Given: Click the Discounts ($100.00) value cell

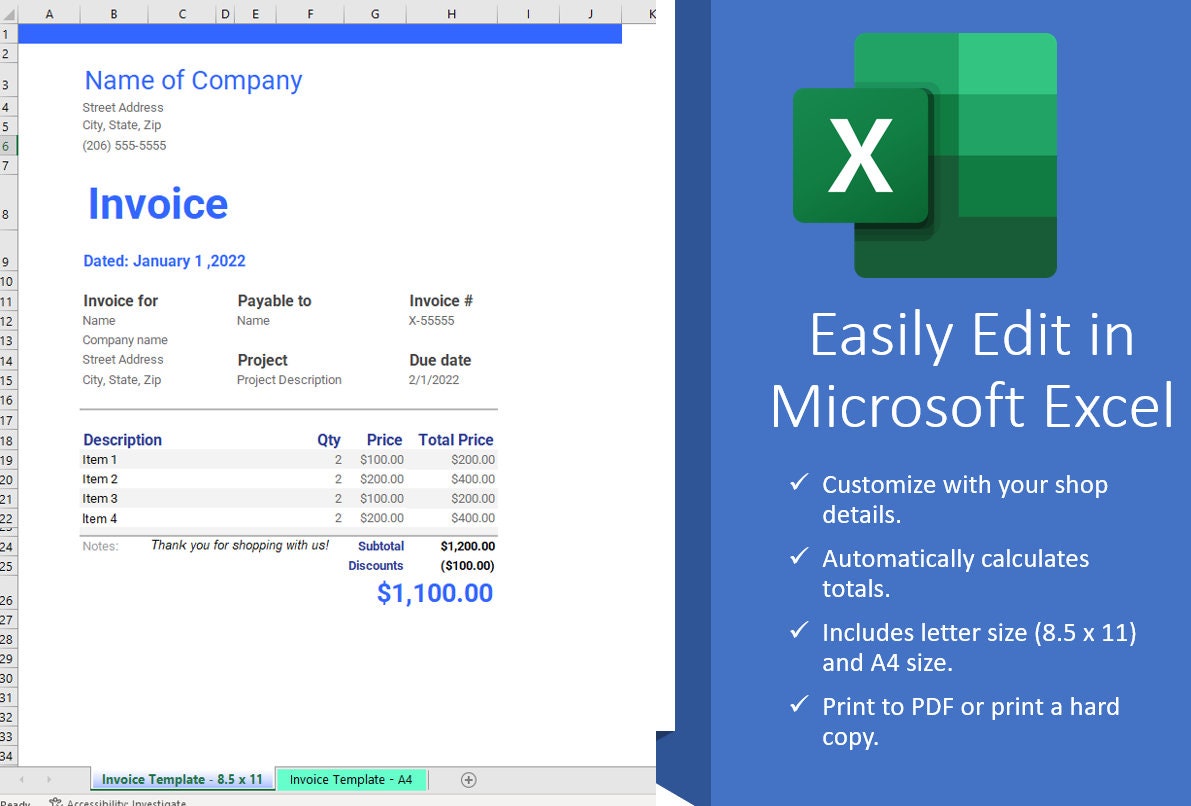Looking at the screenshot, I should pyautogui.click(x=467, y=566).
